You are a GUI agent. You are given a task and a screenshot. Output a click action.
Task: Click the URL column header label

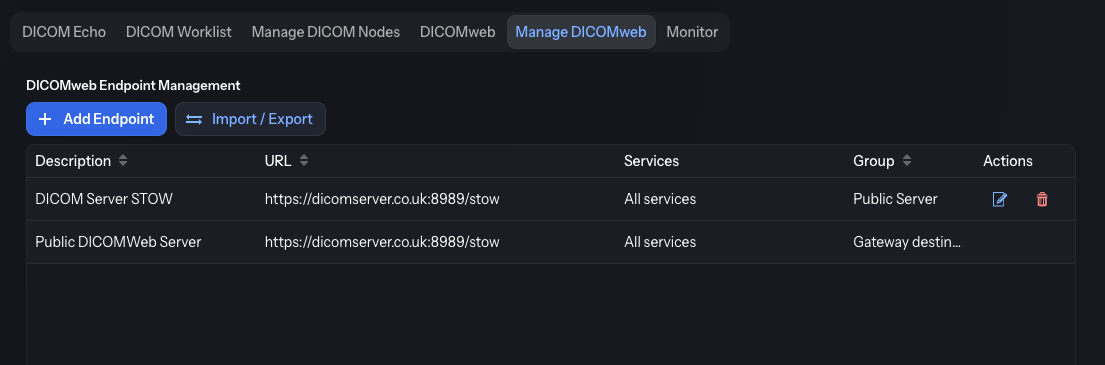tap(278, 161)
